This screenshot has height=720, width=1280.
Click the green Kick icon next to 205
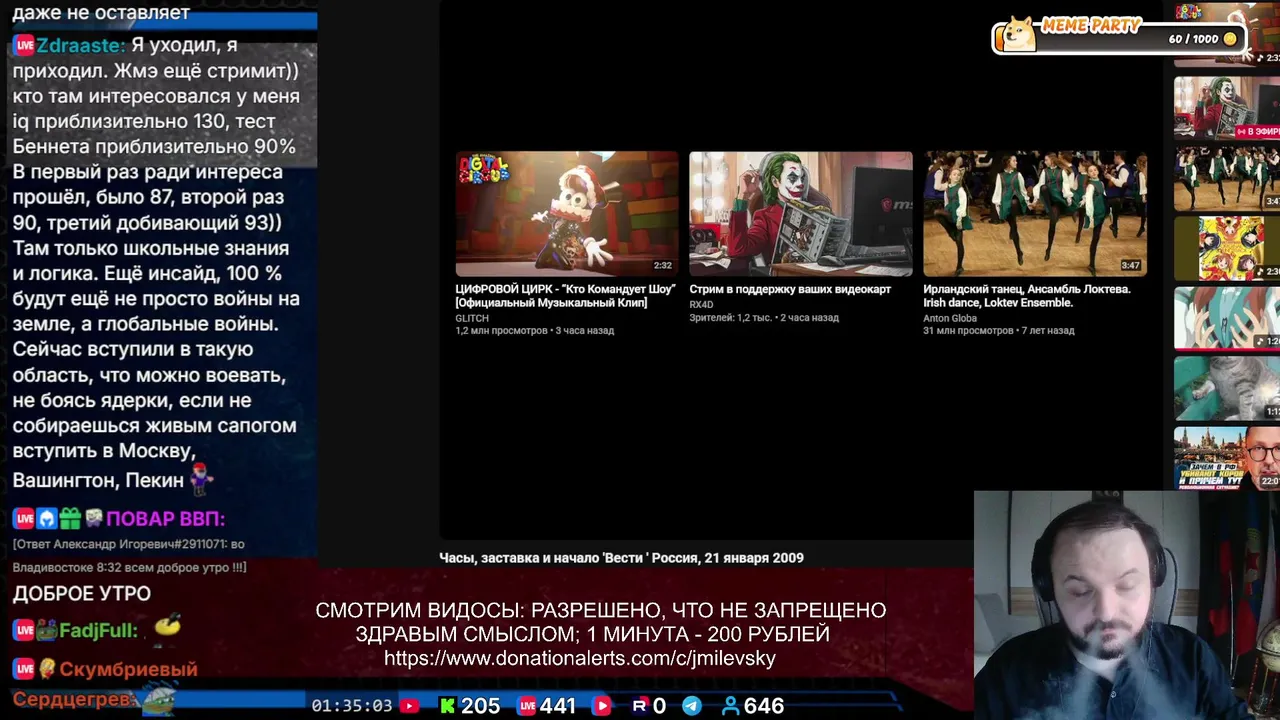click(x=447, y=706)
